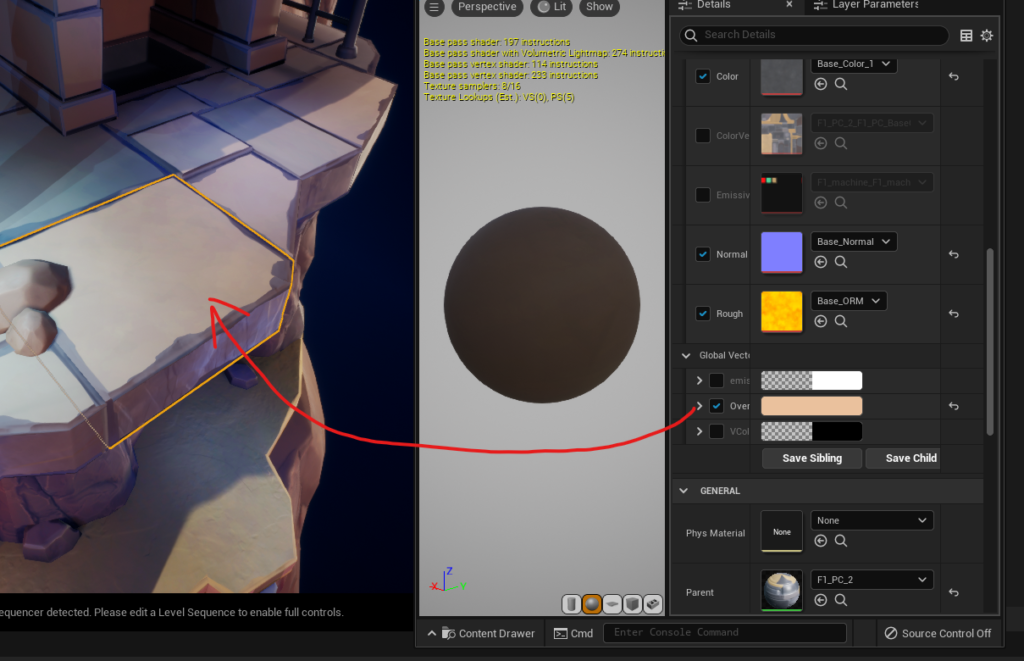
Task: Open the Show viewport menu
Action: 598,7
